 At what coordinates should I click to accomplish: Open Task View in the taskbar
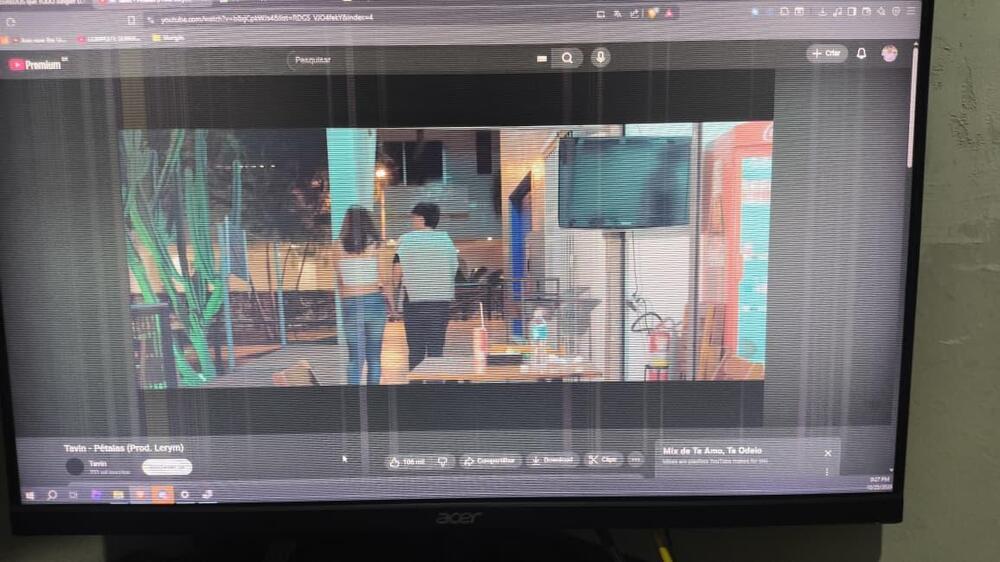[x=74, y=495]
